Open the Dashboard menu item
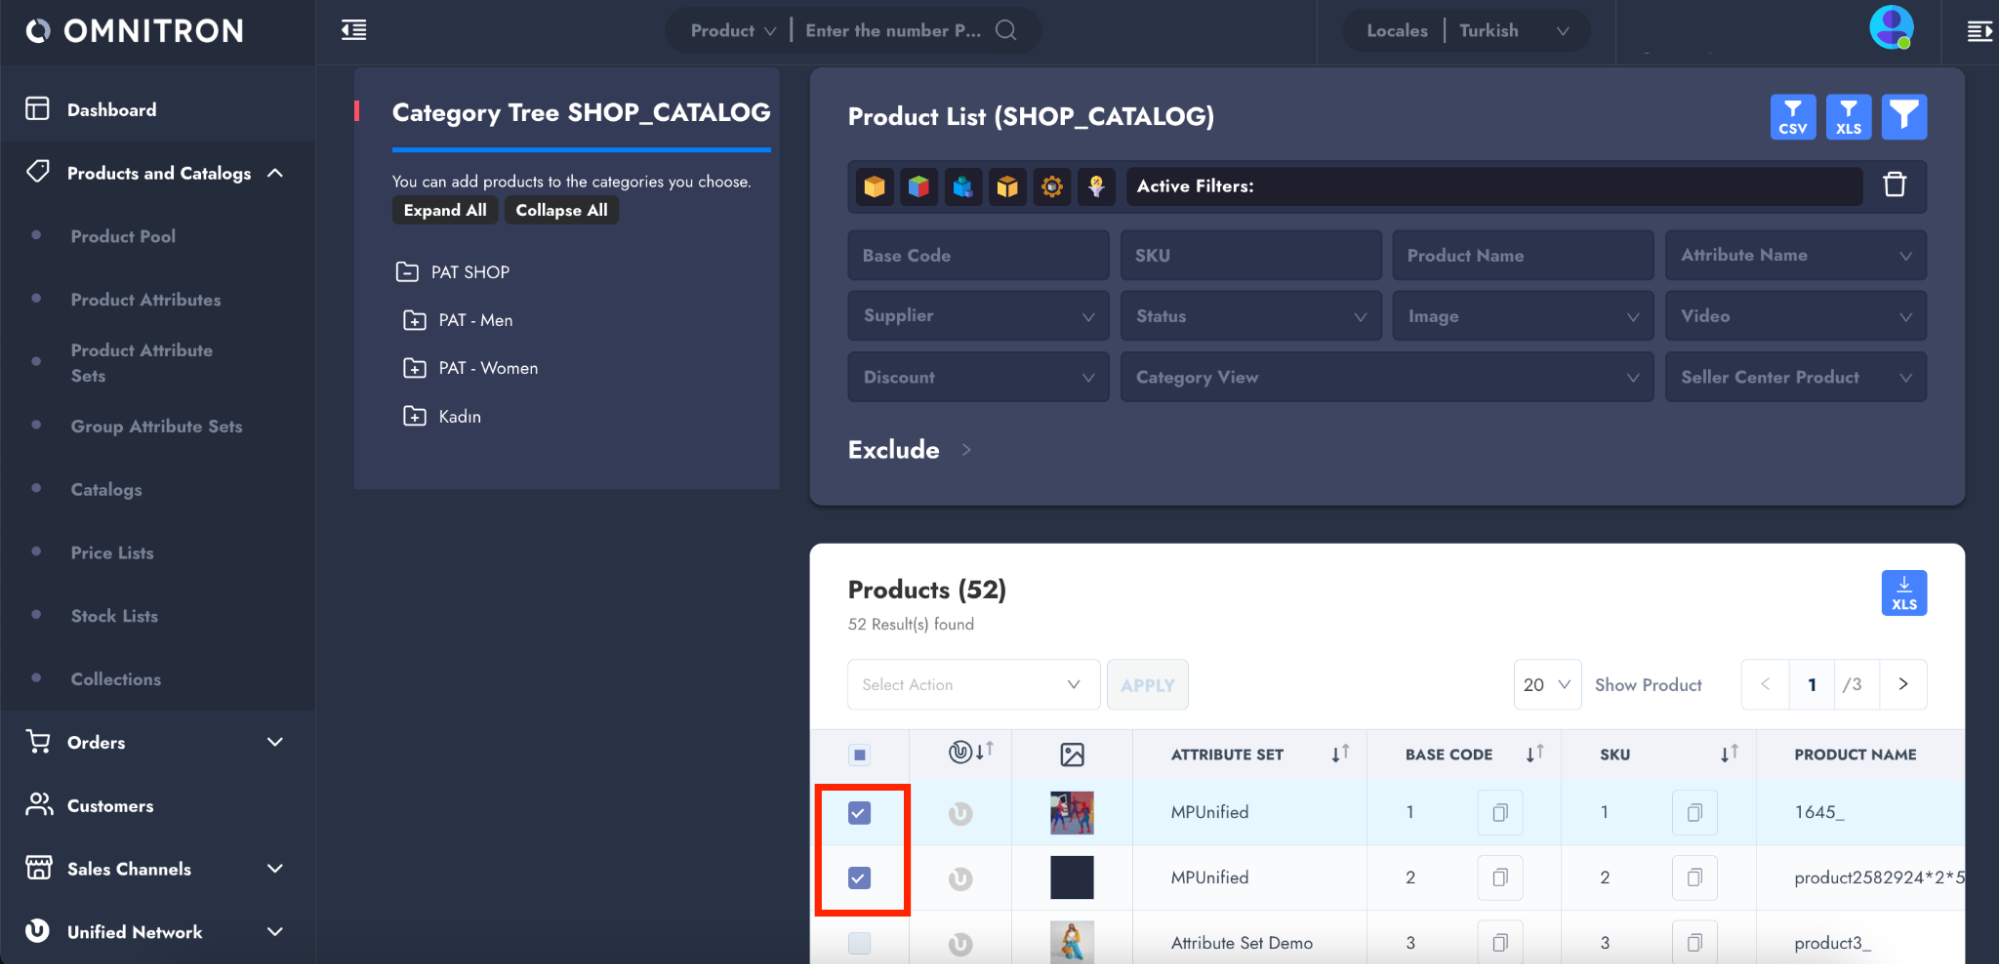1999x965 pixels. (x=111, y=110)
